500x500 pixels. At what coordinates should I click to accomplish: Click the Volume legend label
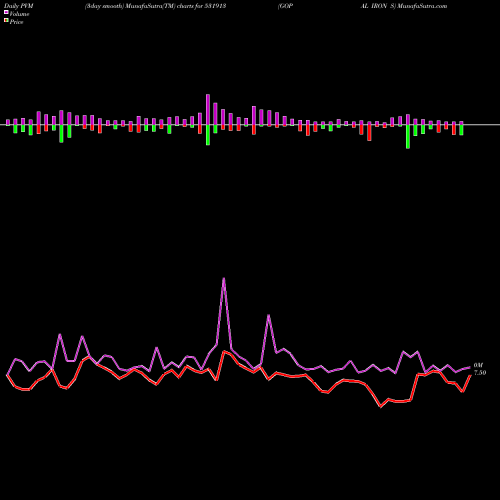tap(19, 14)
